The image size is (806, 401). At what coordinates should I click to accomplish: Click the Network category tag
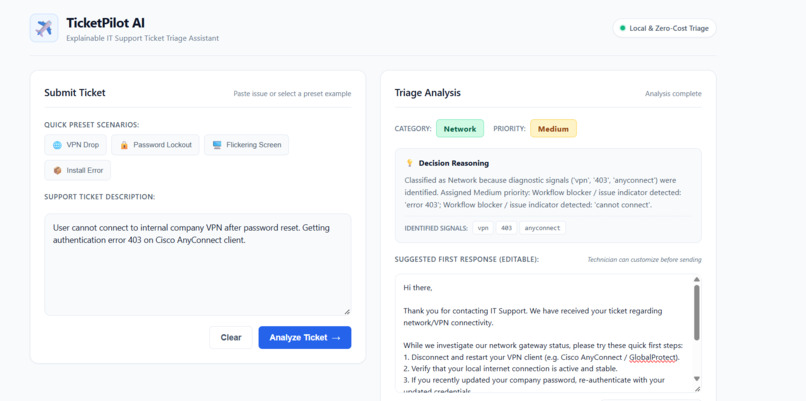tap(460, 129)
